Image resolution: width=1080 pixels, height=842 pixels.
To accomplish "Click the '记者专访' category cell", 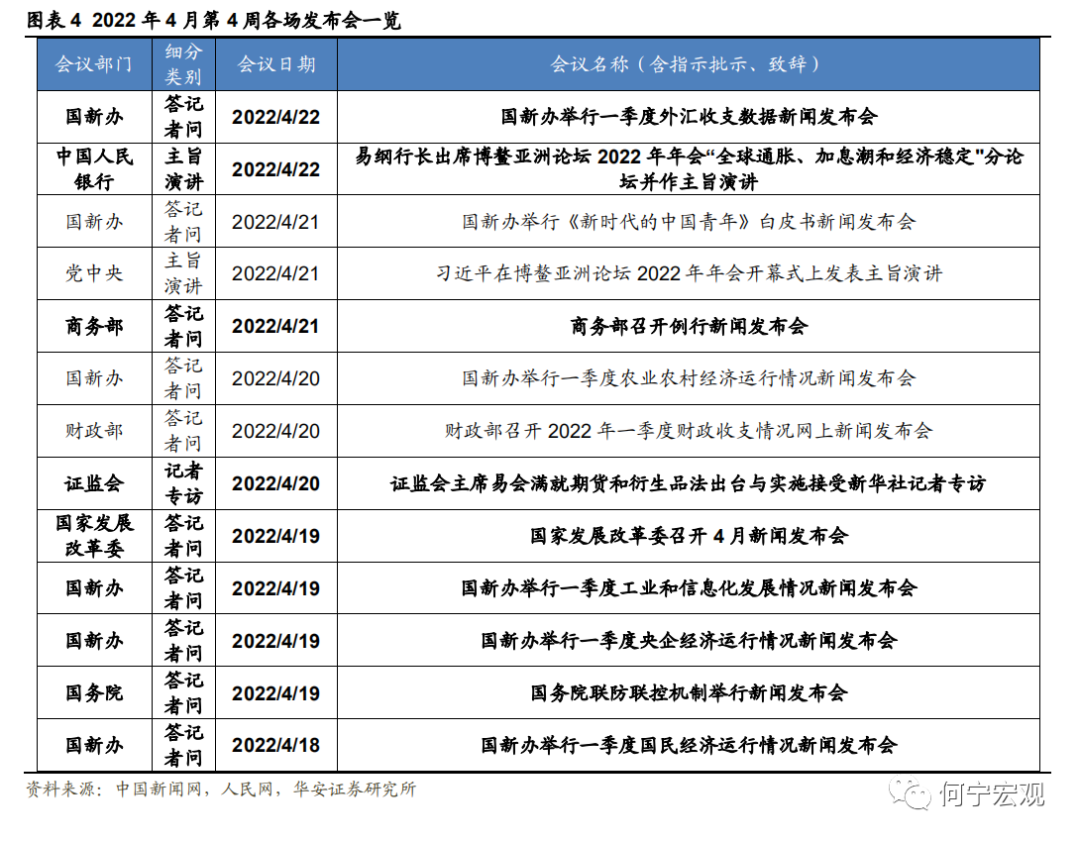I will tap(183, 483).
